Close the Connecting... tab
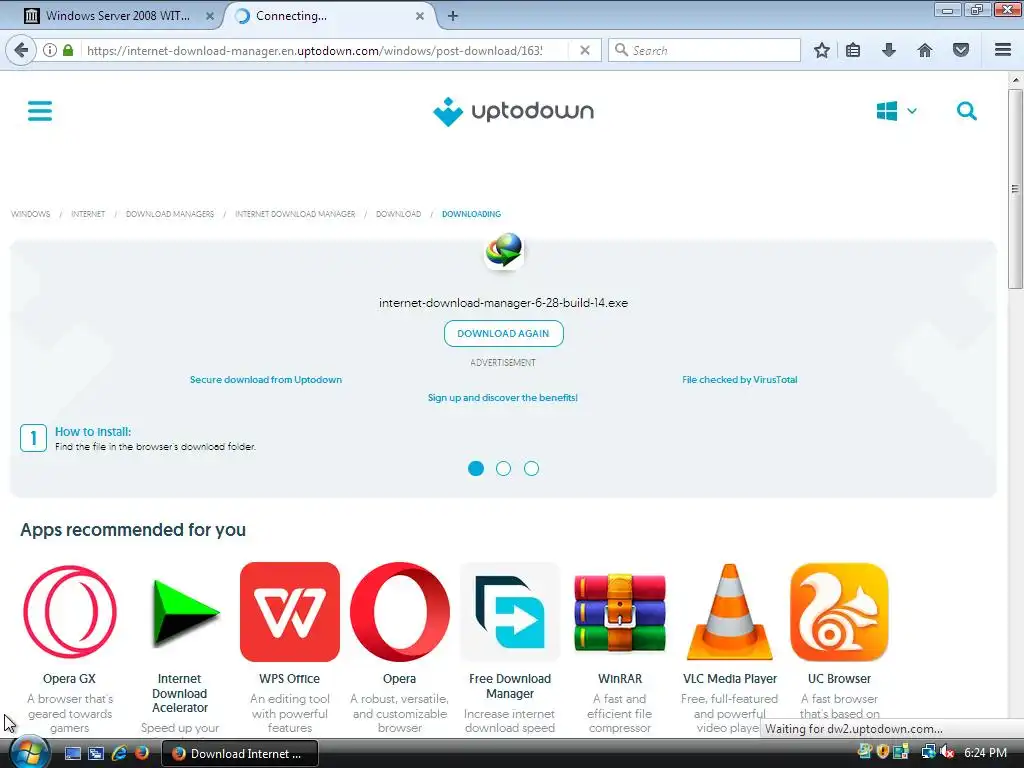This screenshot has width=1024, height=768. point(420,16)
